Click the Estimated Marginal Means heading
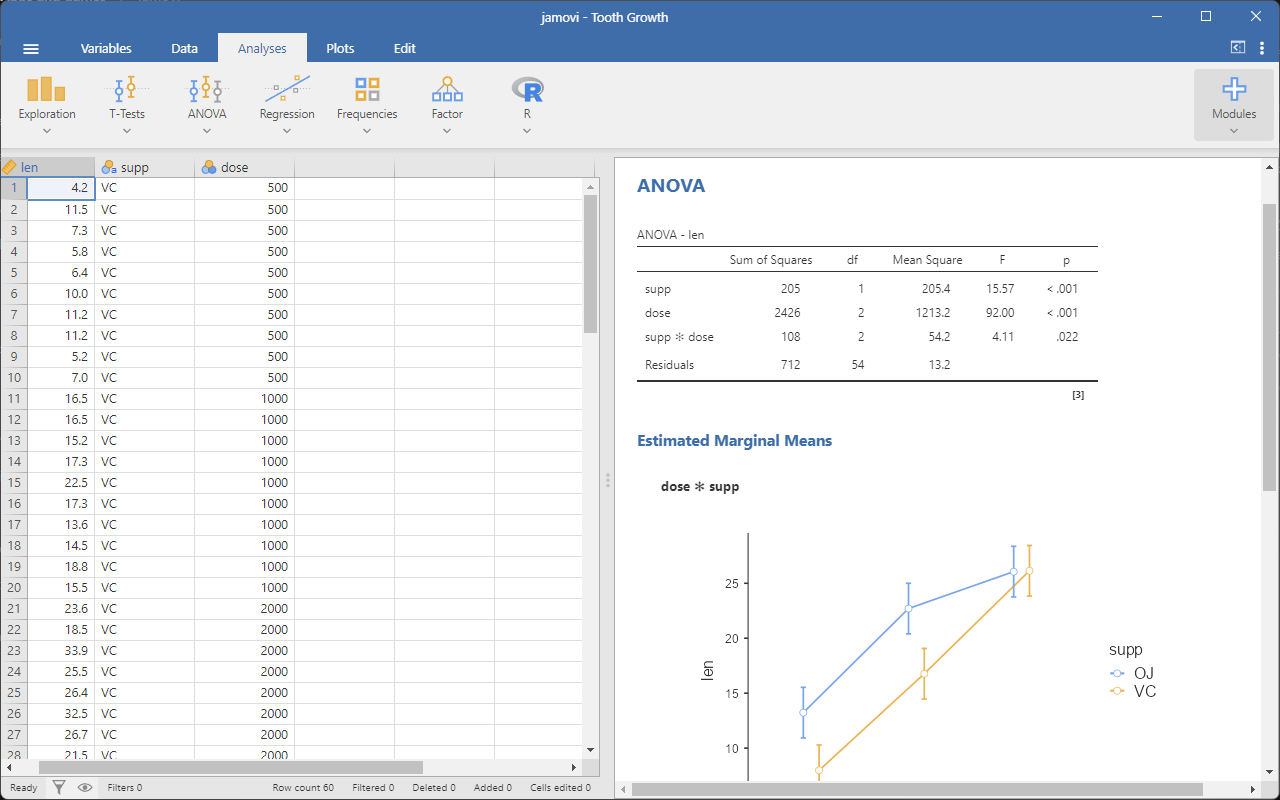1280x800 pixels. click(735, 441)
